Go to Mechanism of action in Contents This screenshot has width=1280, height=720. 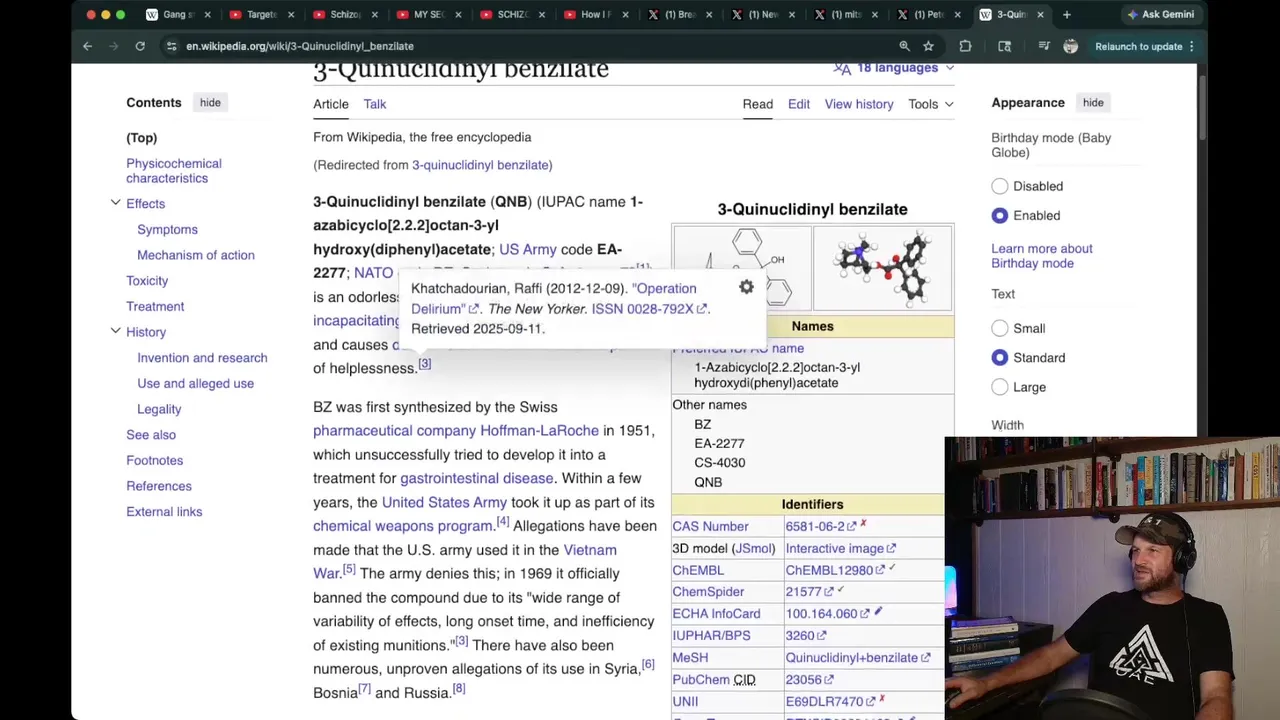pos(196,255)
